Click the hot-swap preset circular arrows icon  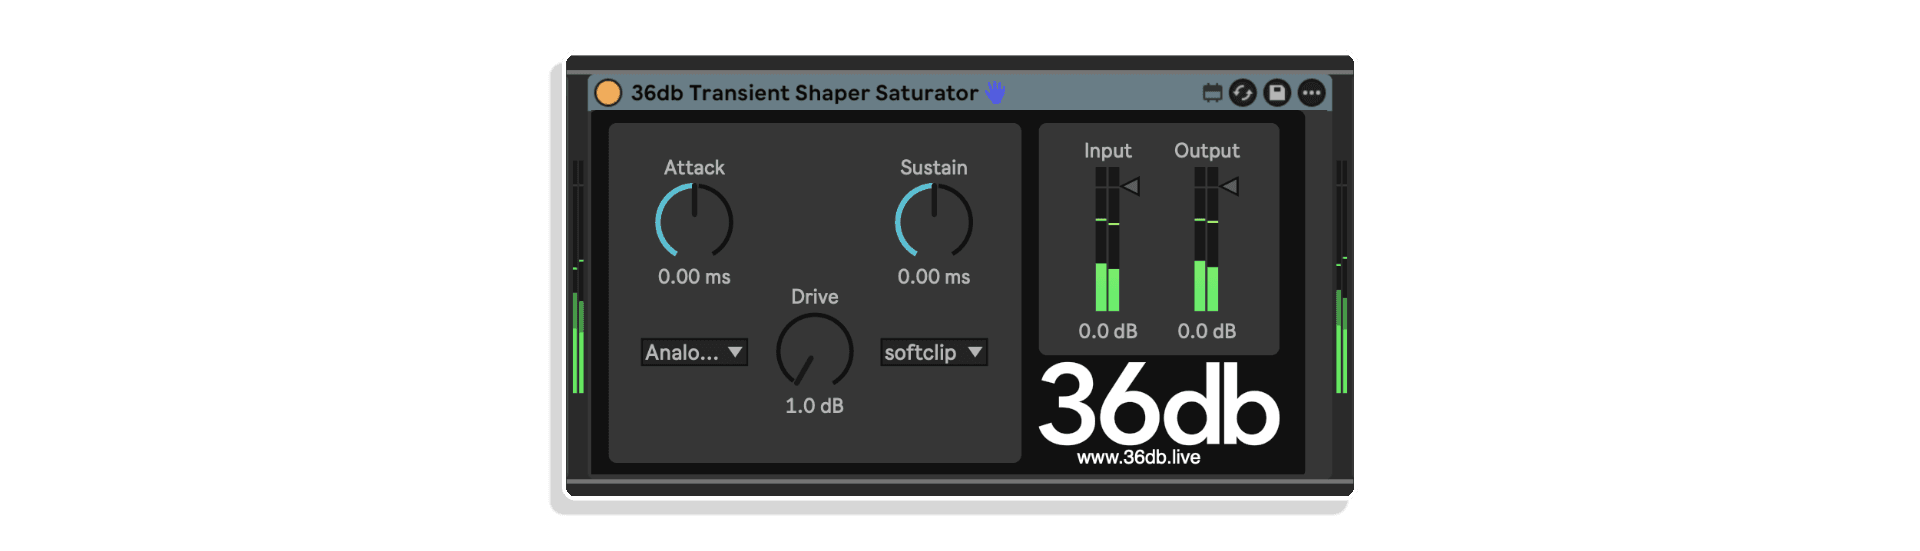click(1242, 93)
